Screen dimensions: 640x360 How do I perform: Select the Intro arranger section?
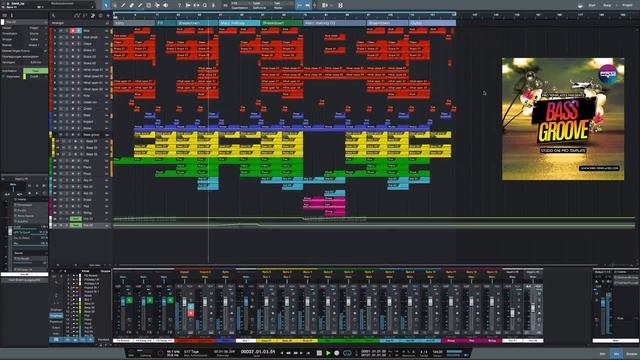click(133, 23)
